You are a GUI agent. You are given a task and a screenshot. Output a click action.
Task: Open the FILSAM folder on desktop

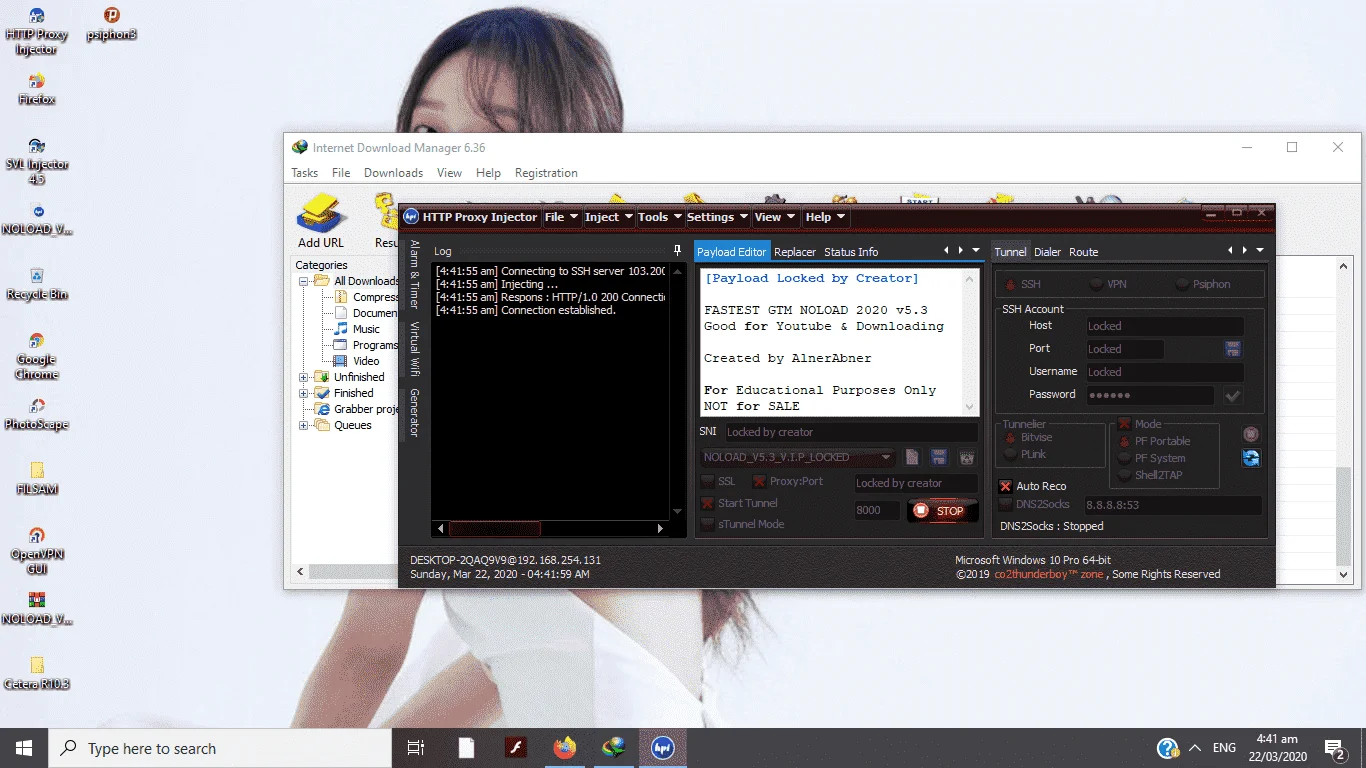[x=37, y=478]
